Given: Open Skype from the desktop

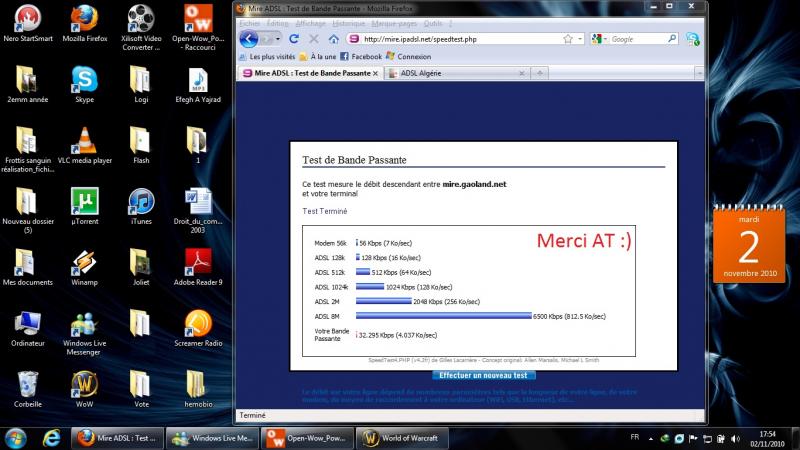Looking at the screenshot, I should (84, 80).
